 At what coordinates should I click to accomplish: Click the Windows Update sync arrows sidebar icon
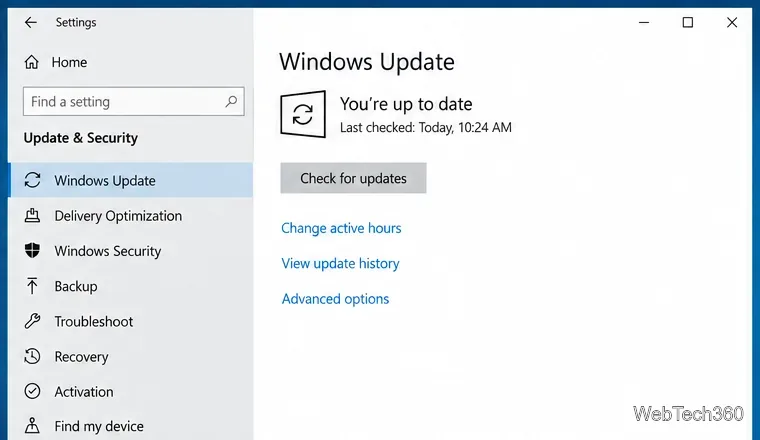click(32, 180)
